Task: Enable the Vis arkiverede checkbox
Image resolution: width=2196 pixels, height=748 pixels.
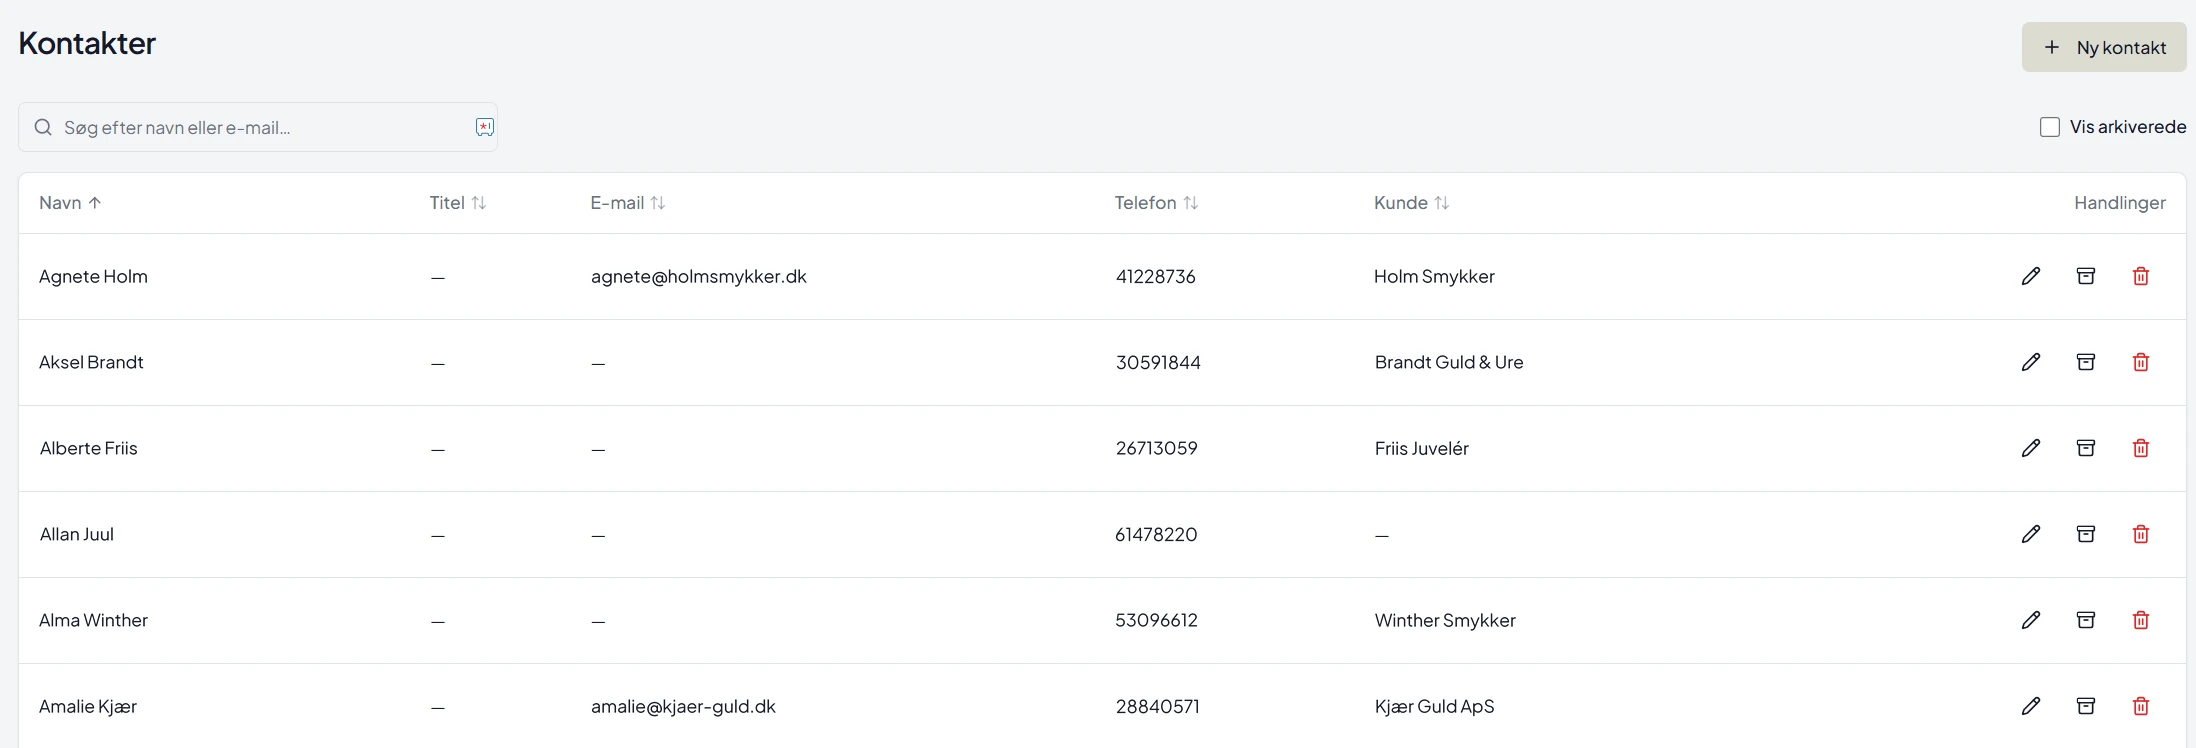Action: click(x=2050, y=127)
